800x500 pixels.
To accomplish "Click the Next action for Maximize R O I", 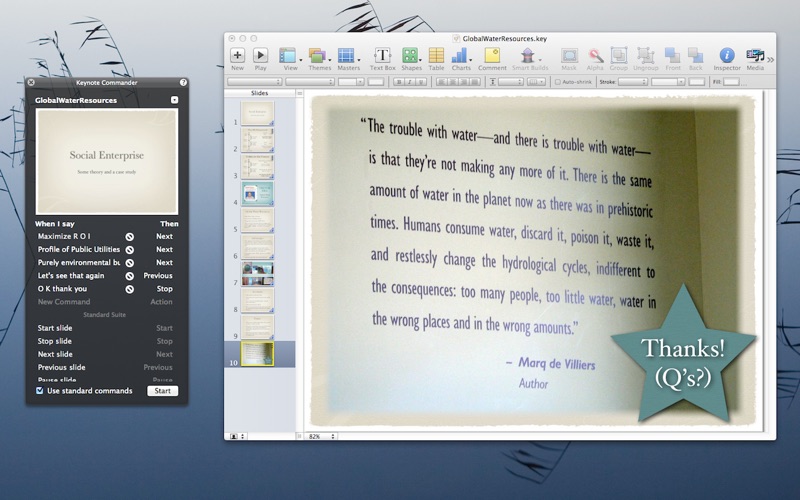I will pyautogui.click(x=164, y=236).
